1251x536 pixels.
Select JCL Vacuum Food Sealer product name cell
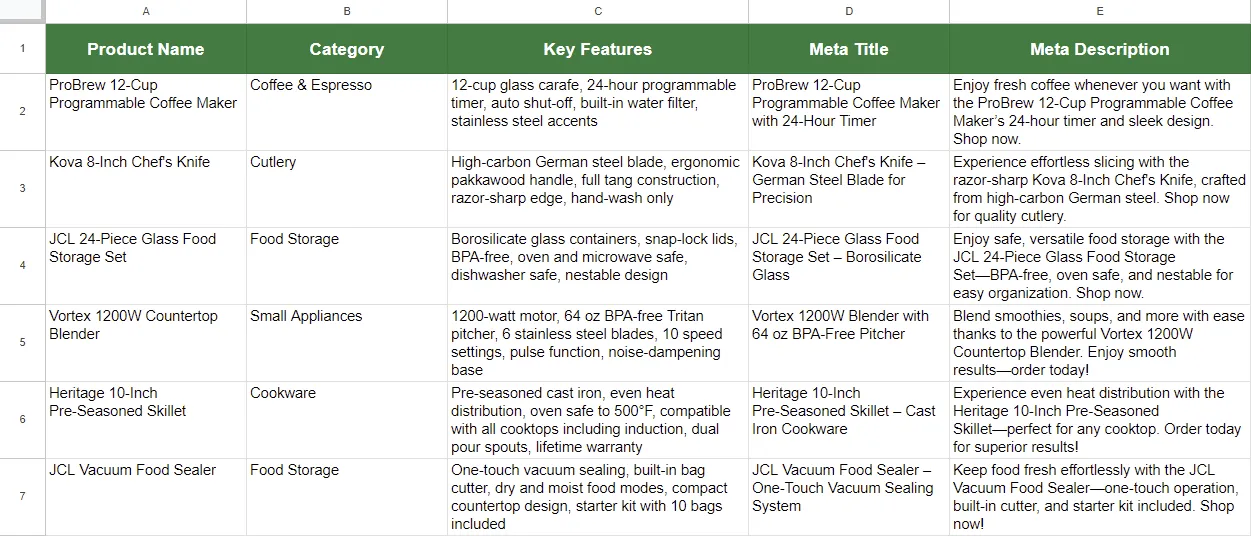point(146,496)
